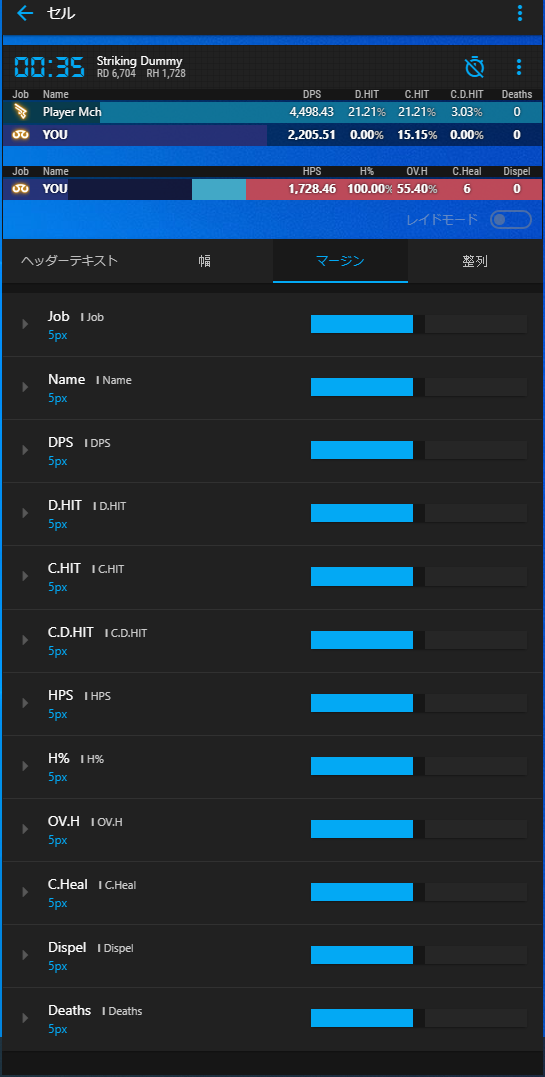This screenshot has height=1077, width=545.
Task: Expand the C.D.HIT margin setting
Action: (x=25, y=640)
